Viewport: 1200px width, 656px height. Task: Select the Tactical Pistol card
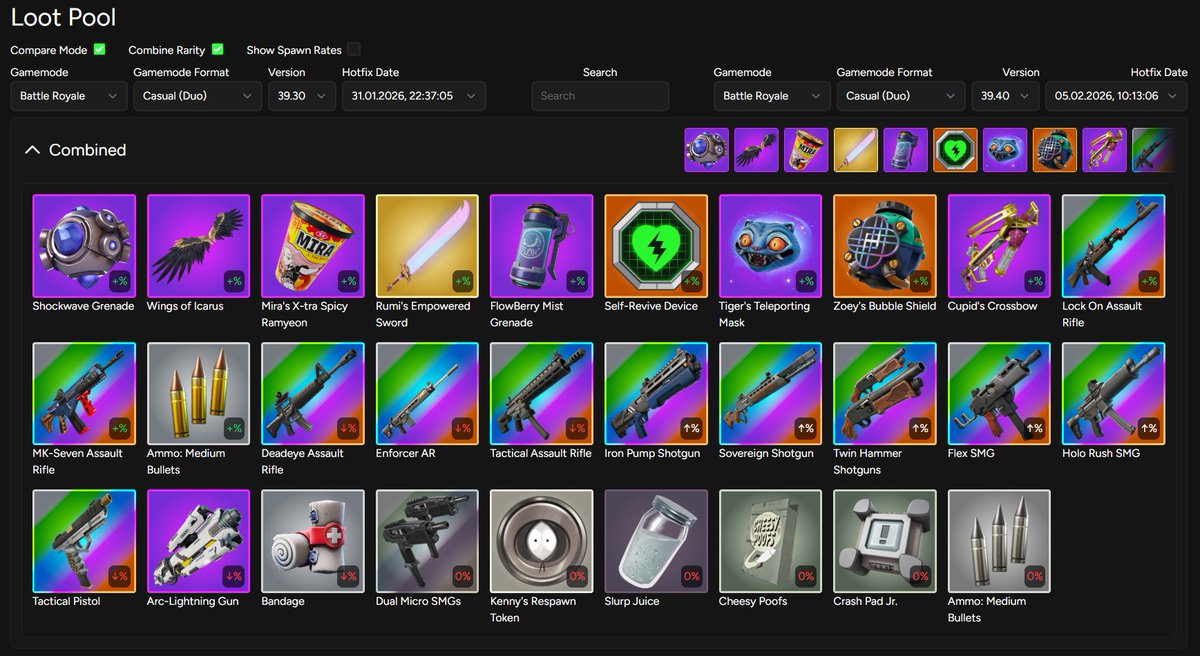(x=84, y=541)
